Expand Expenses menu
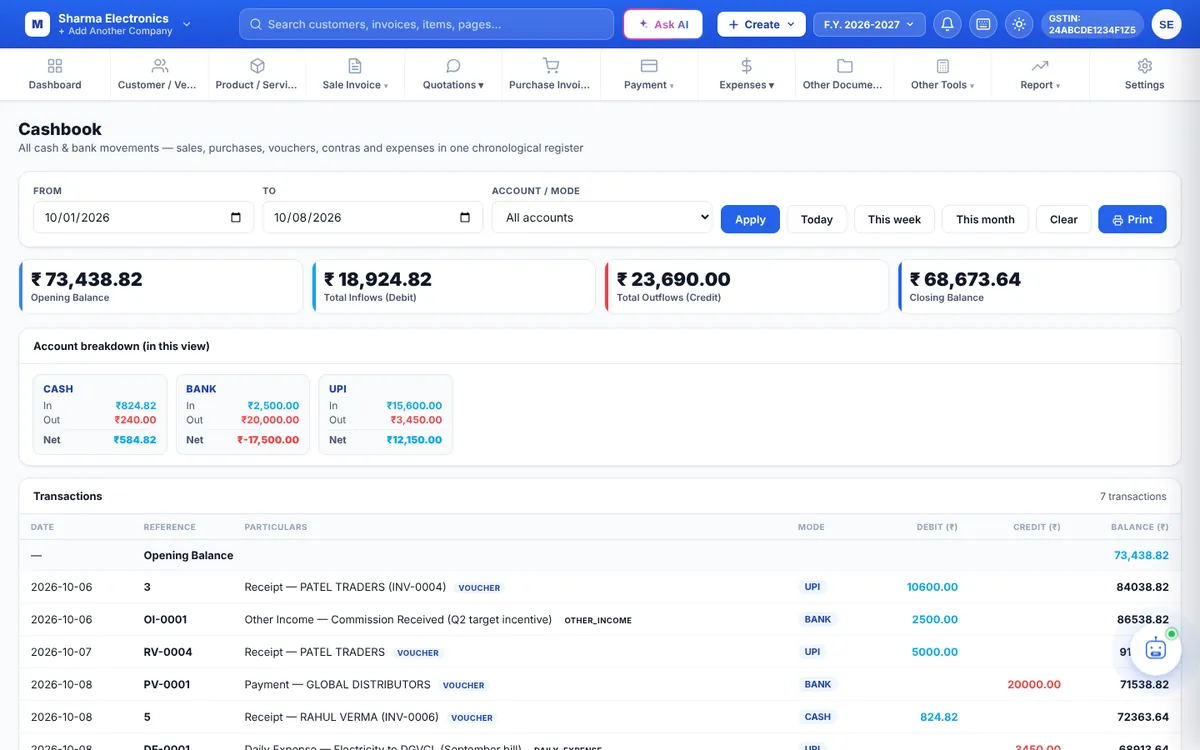Image resolution: width=1200 pixels, height=750 pixels. (x=746, y=74)
